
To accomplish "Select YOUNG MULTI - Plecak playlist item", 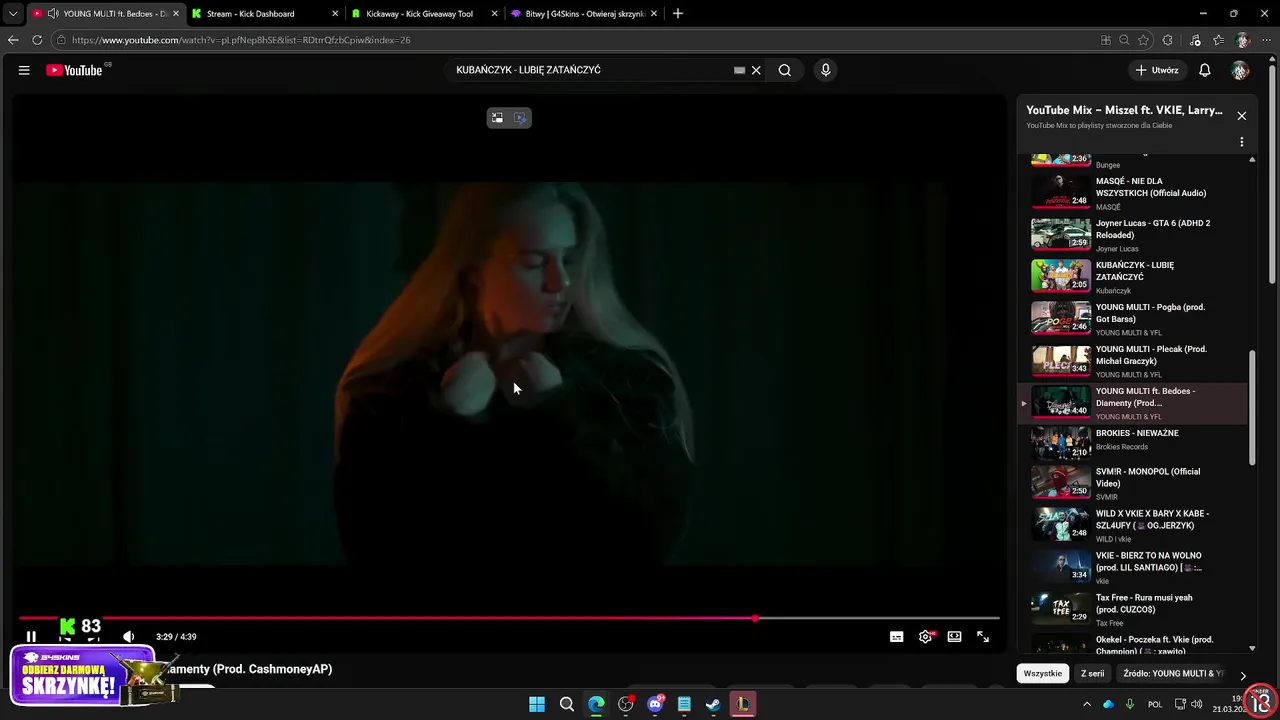I will click(1133, 360).
